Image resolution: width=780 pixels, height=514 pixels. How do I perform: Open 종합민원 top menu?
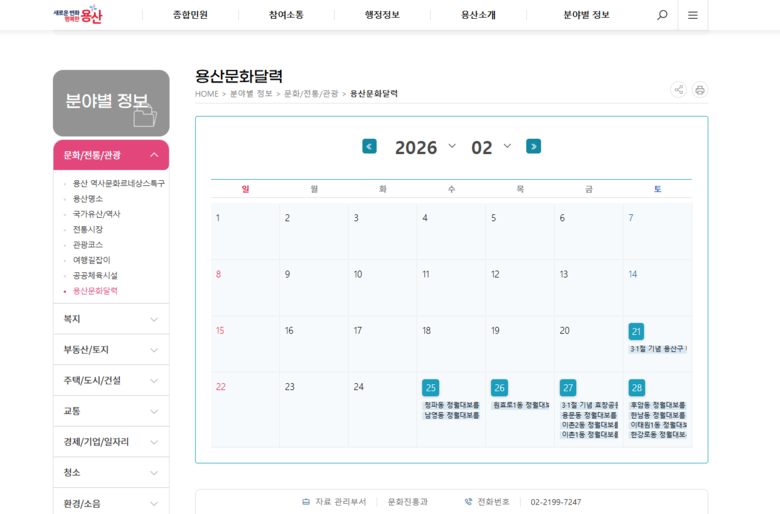pos(190,15)
